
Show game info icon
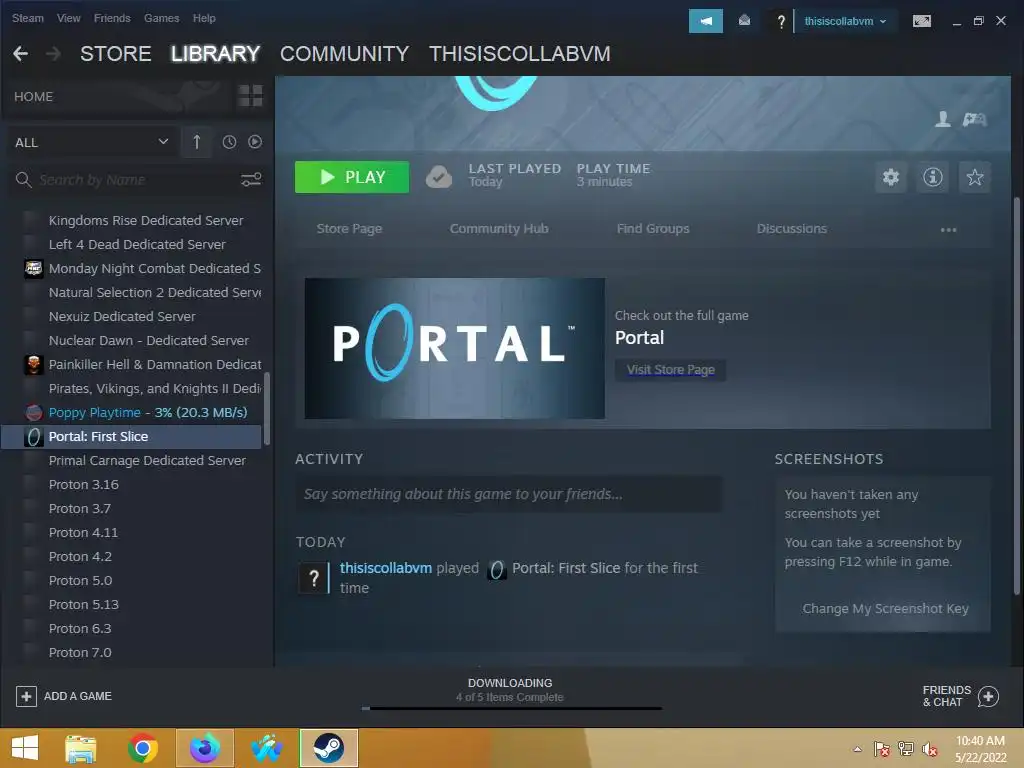tap(933, 177)
